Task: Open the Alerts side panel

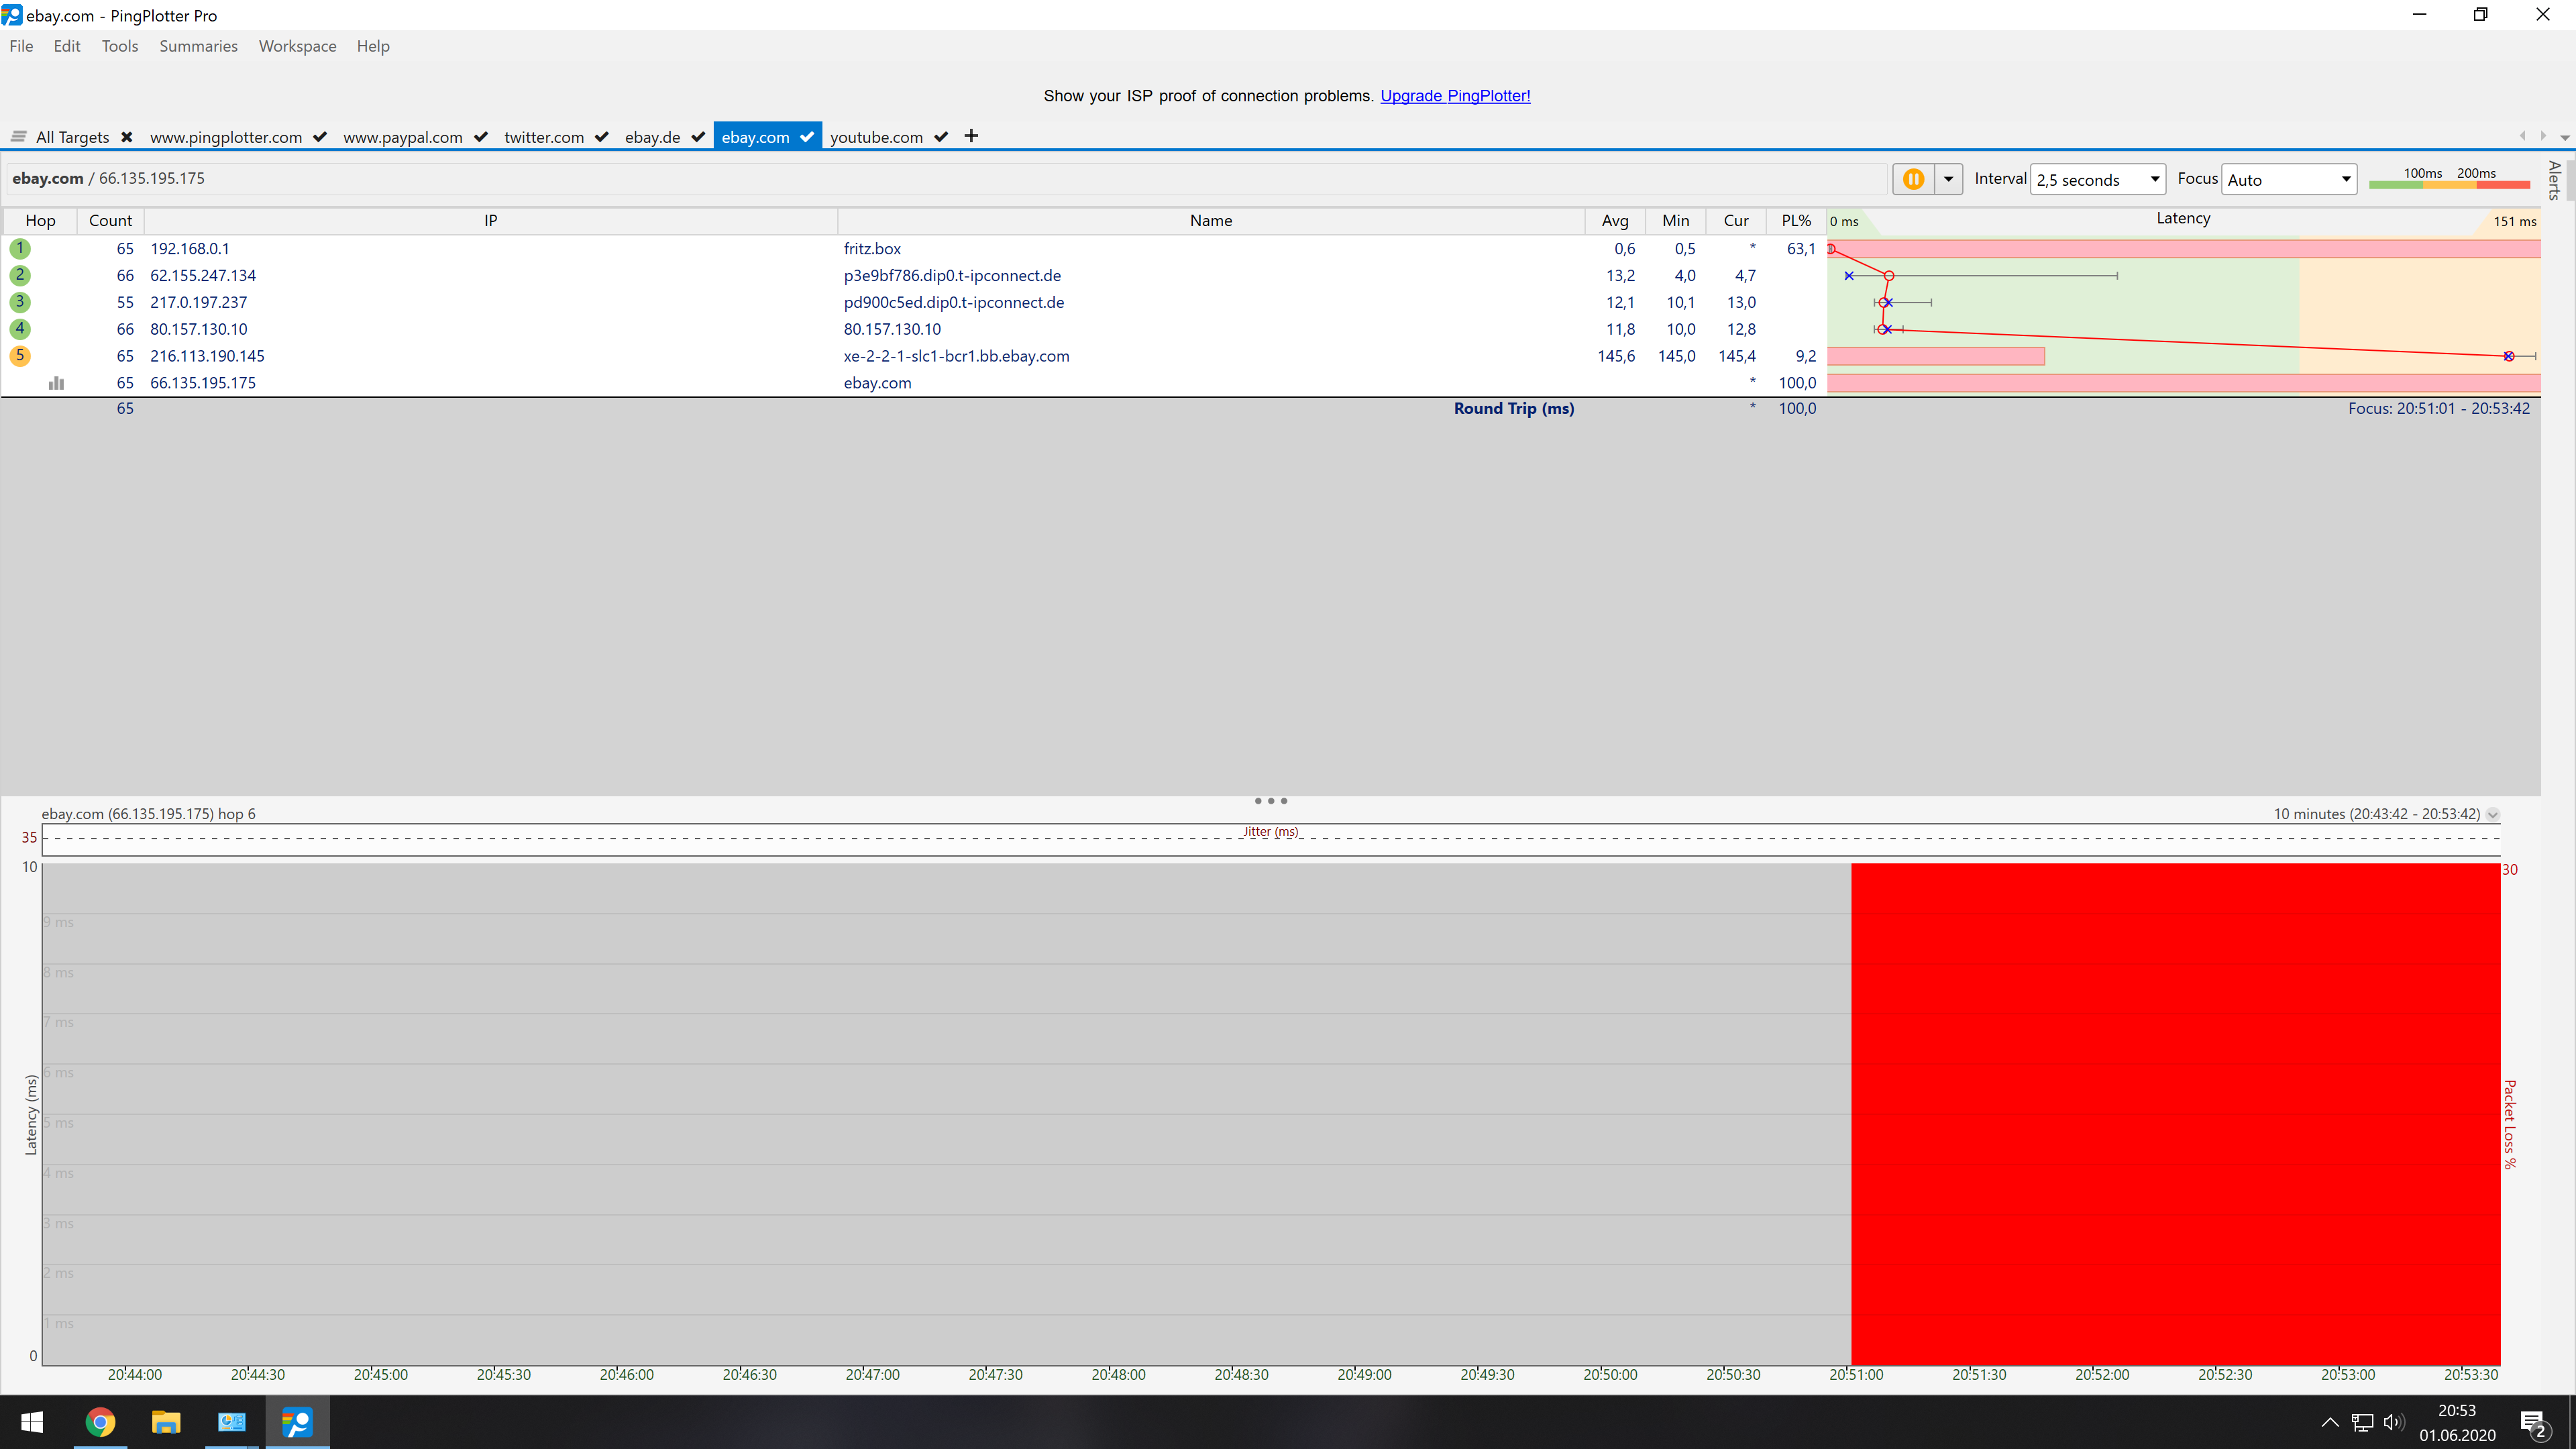Action: point(2555,181)
